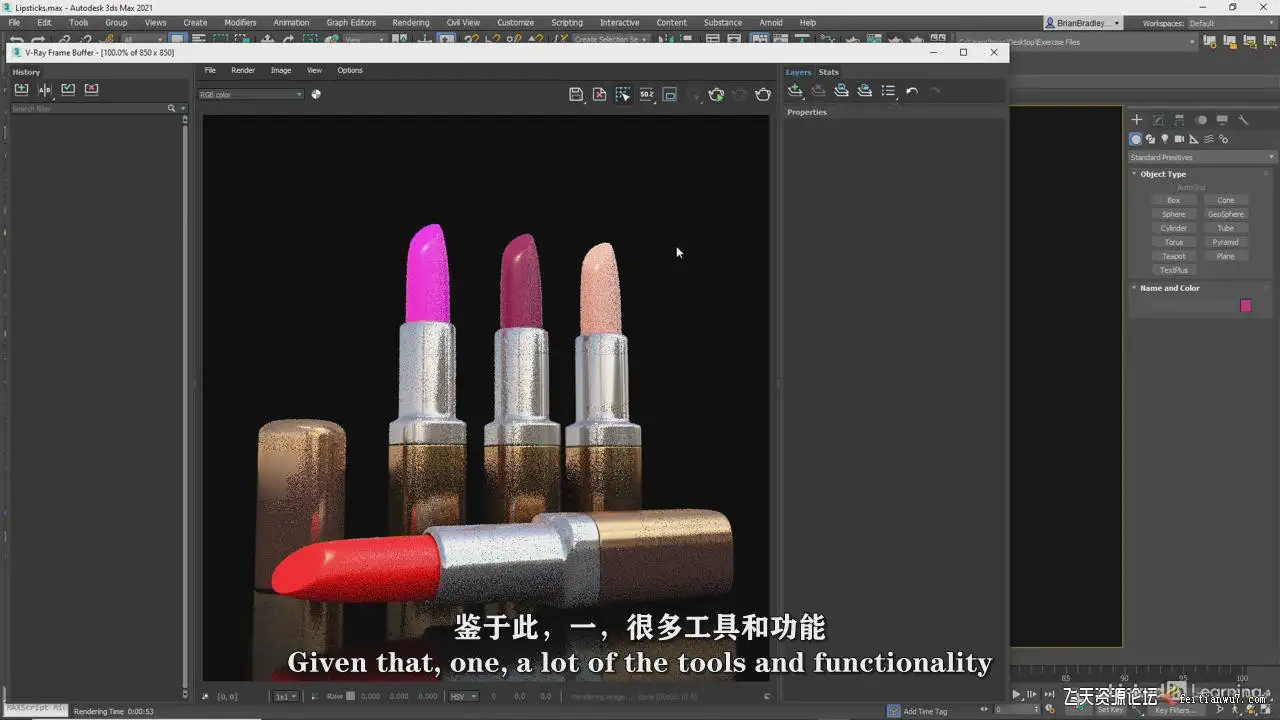Open the Motion tab in the Command Panel

click(1201, 120)
